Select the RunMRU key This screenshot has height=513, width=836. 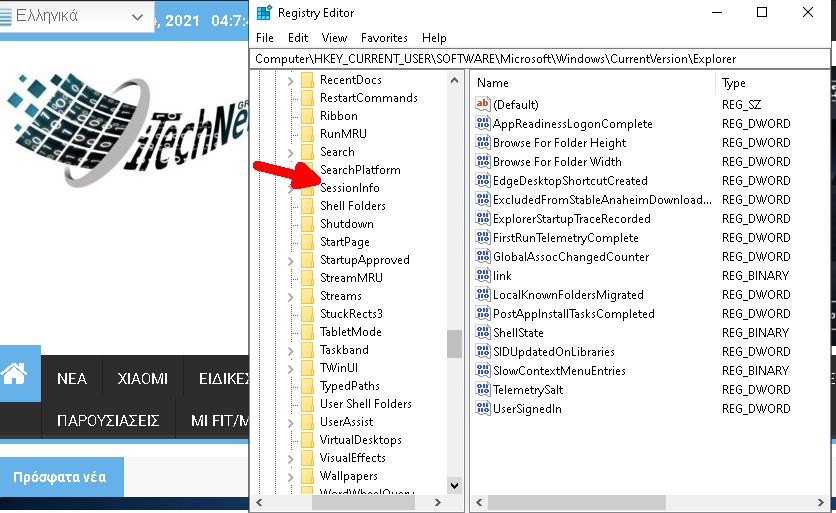click(x=343, y=134)
